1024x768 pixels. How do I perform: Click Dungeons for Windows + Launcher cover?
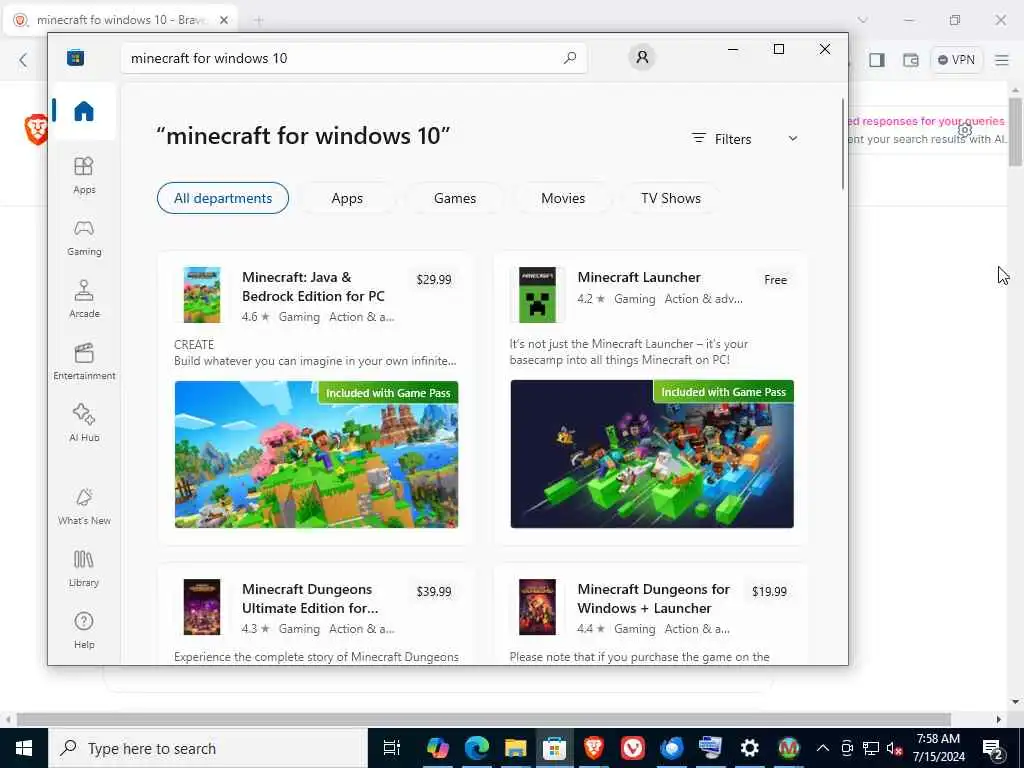(537, 607)
